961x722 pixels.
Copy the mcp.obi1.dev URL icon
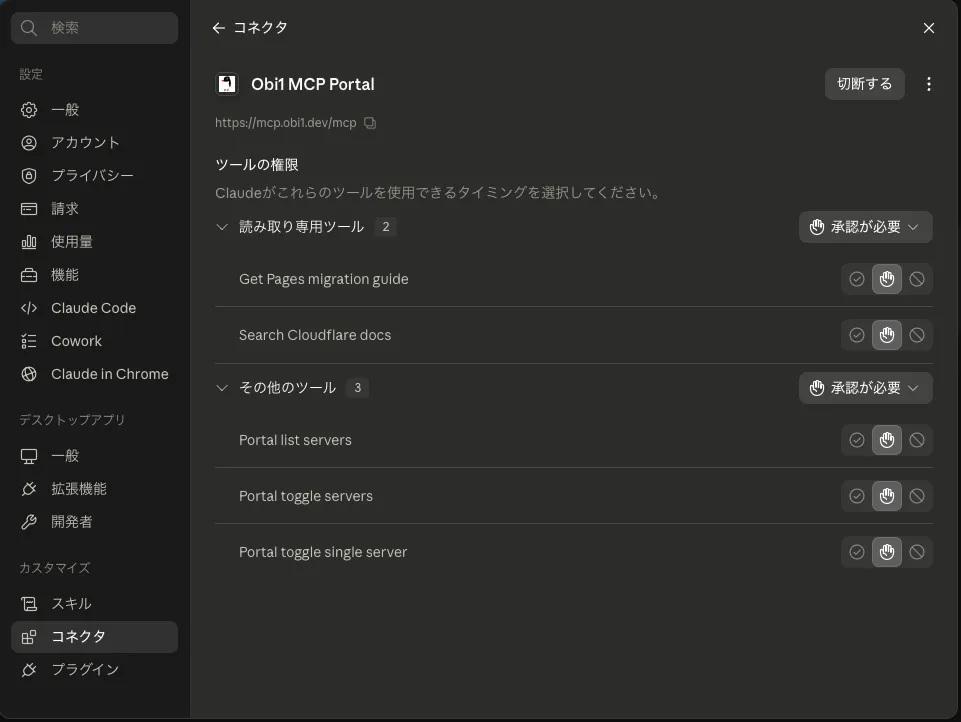370,123
